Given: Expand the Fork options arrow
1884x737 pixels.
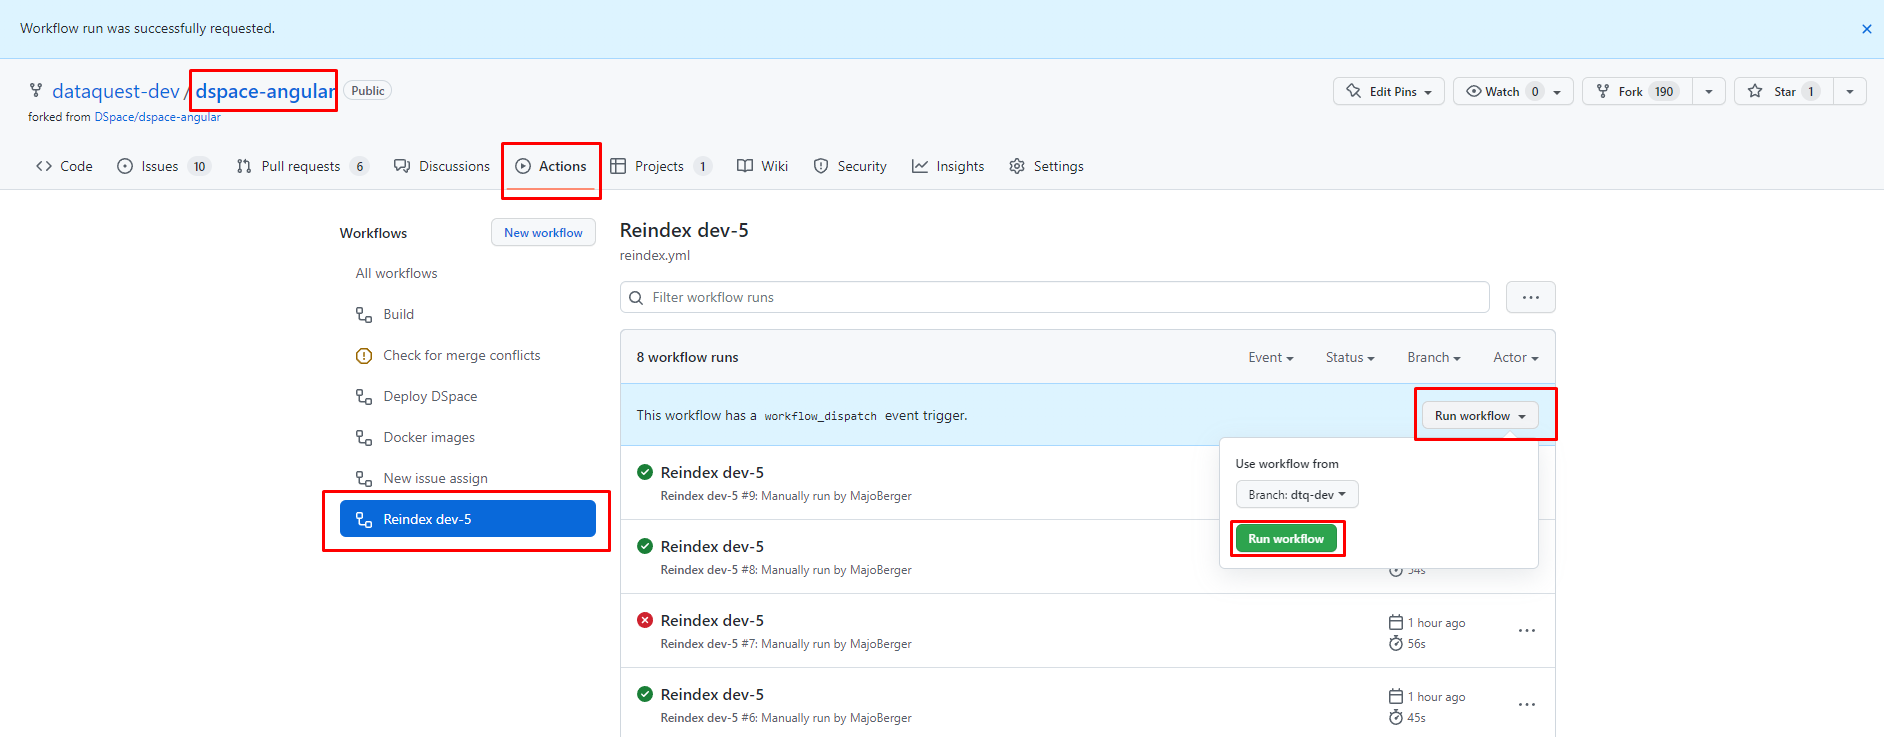Looking at the screenshot, I should click(1709, 91).
